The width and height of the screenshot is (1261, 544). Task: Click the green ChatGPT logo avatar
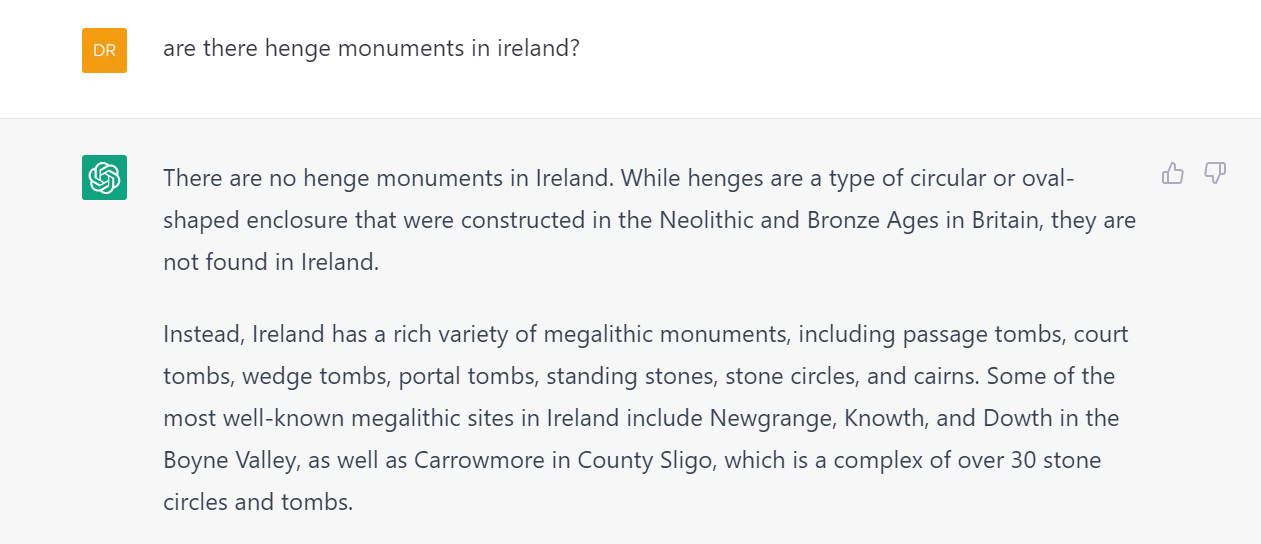coord(104,177)
